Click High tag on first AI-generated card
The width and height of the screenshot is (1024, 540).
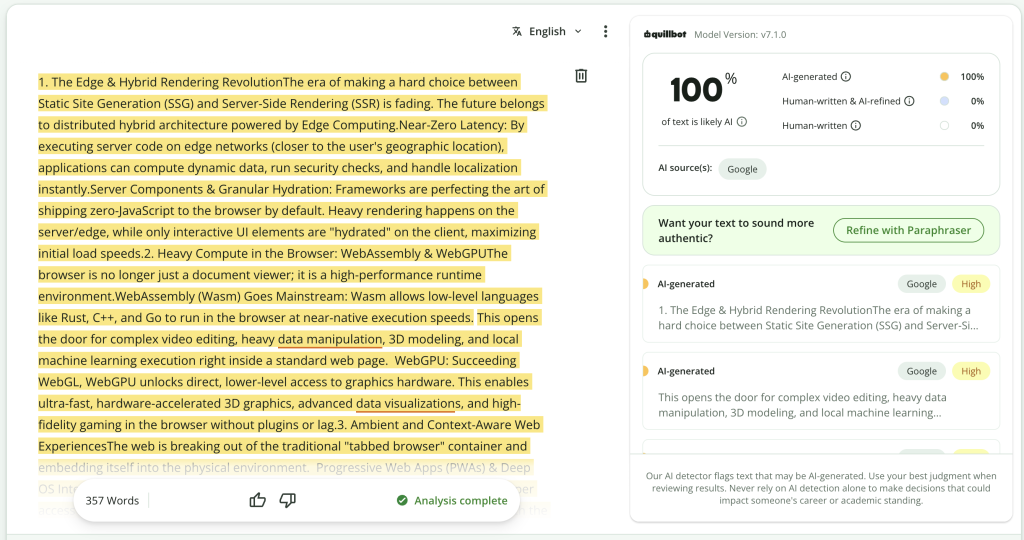point(970,284)
